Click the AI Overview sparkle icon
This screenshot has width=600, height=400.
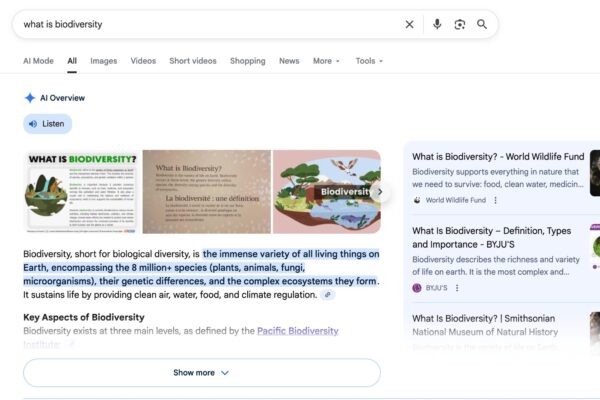pyautogui.click(x=30, y=98)
